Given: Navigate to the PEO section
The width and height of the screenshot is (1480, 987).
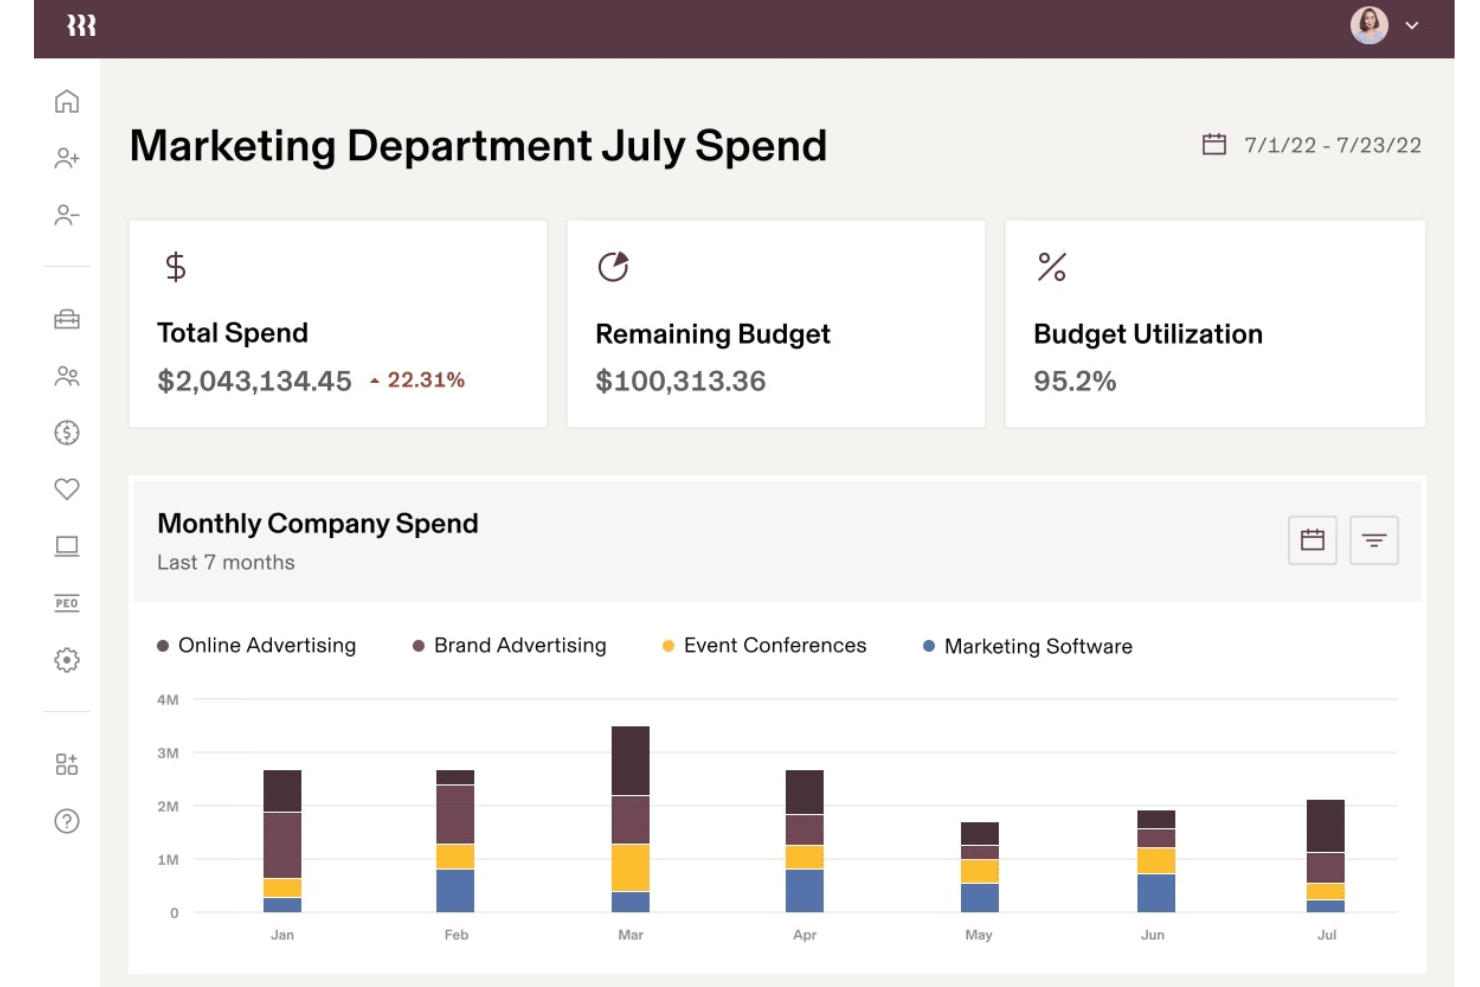Looking at the screenshot, I should [x=66, y=603].
